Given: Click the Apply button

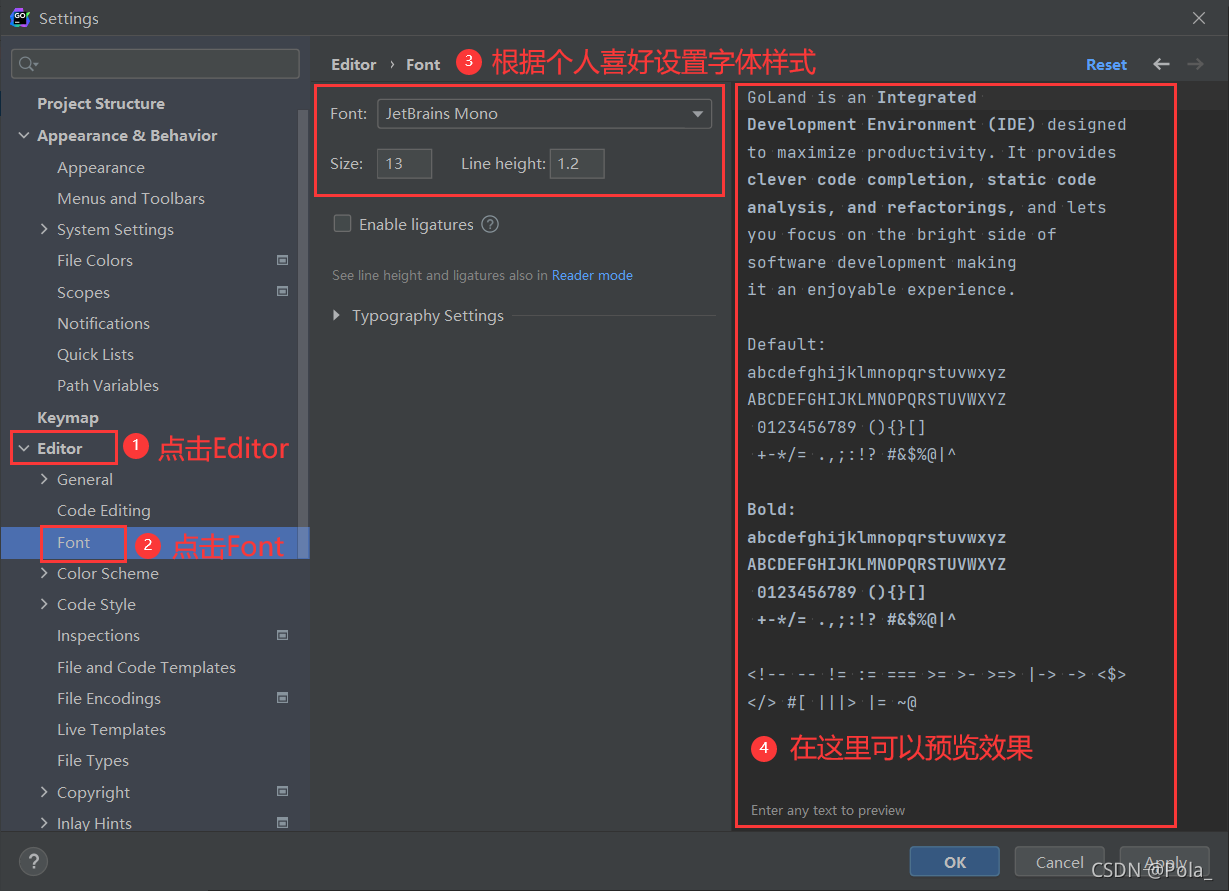Looking at the screenshot, I should pos(1165,862).
